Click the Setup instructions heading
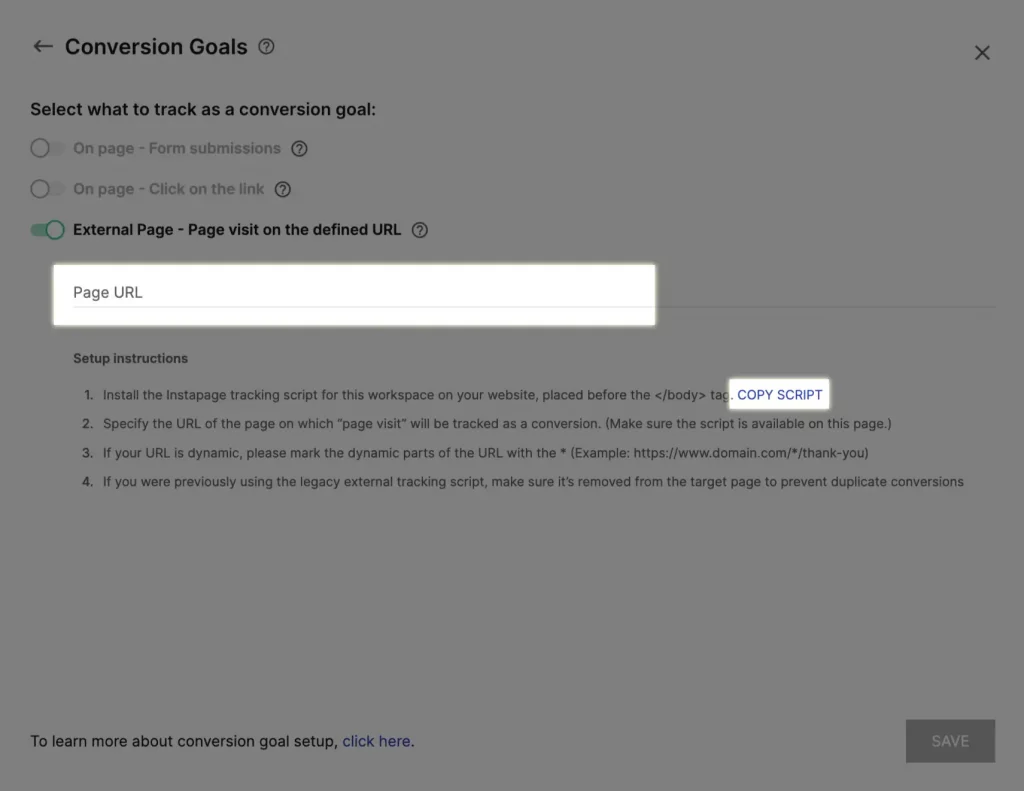The image size is (1024, 791). [131, 358]
